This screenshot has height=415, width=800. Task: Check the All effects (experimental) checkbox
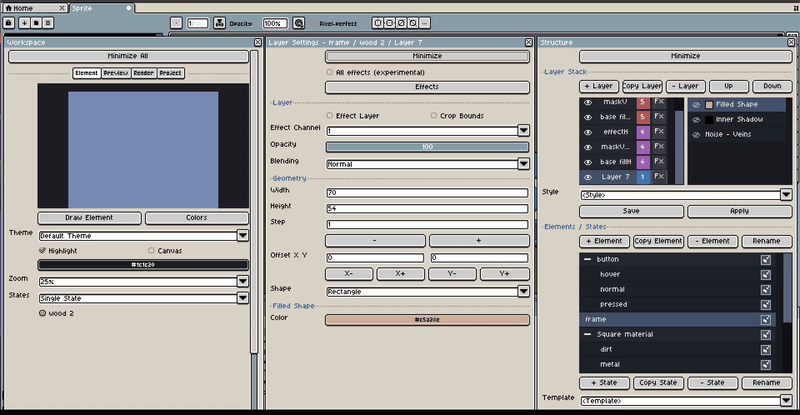coord(329,72)
